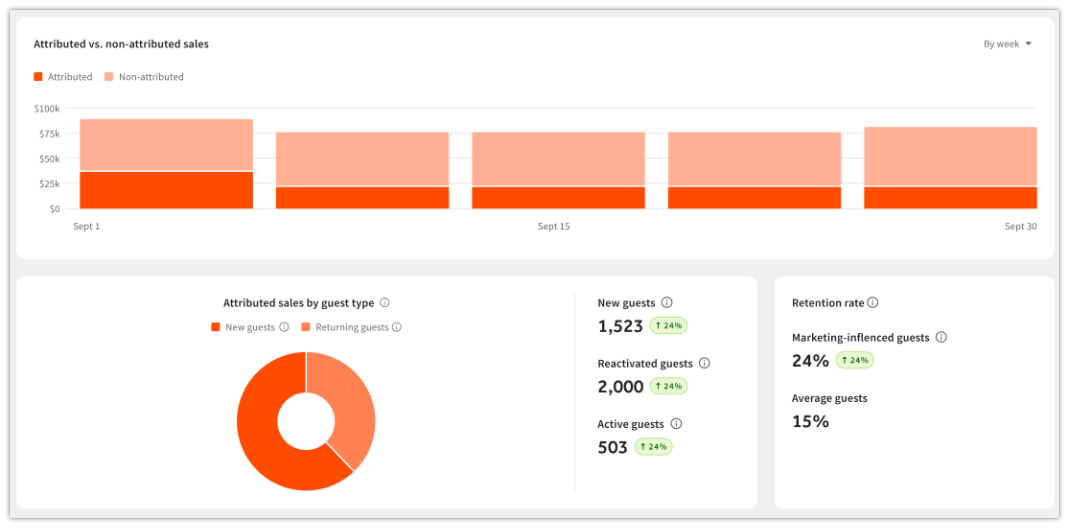Toggle the Non-attributed legend swatch
Viewport: 1067px width, 528px height.
pos(109,77)
